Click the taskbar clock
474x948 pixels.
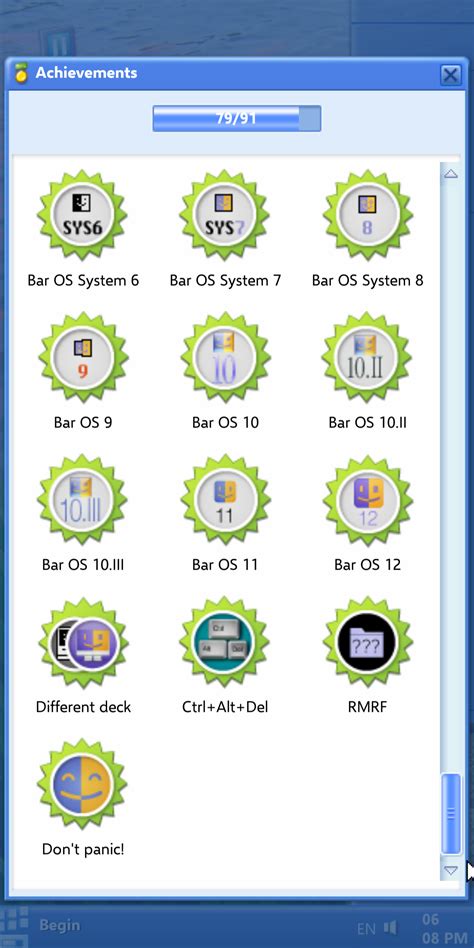click(443, 929)
